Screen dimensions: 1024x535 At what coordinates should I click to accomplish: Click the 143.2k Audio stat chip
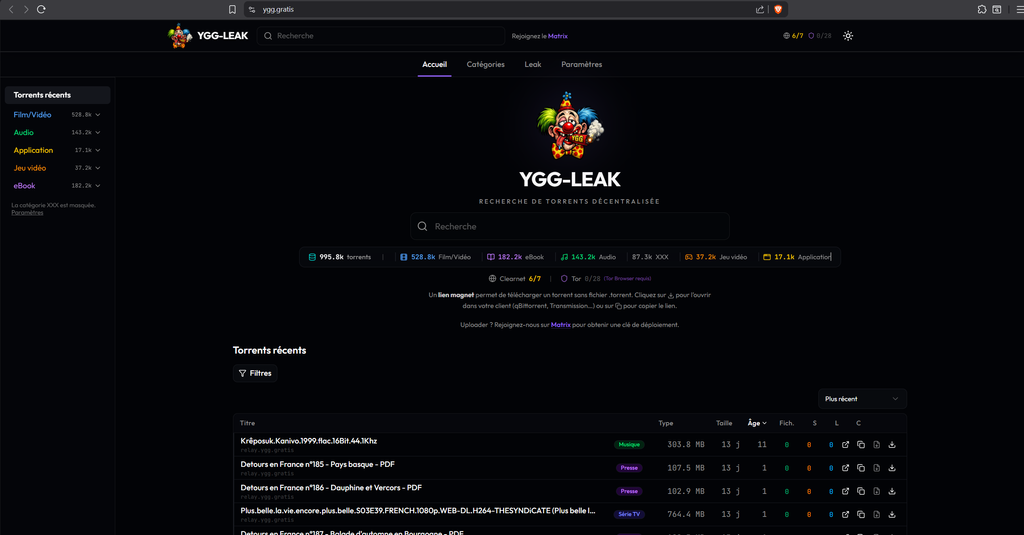click(x=588, y=257)
